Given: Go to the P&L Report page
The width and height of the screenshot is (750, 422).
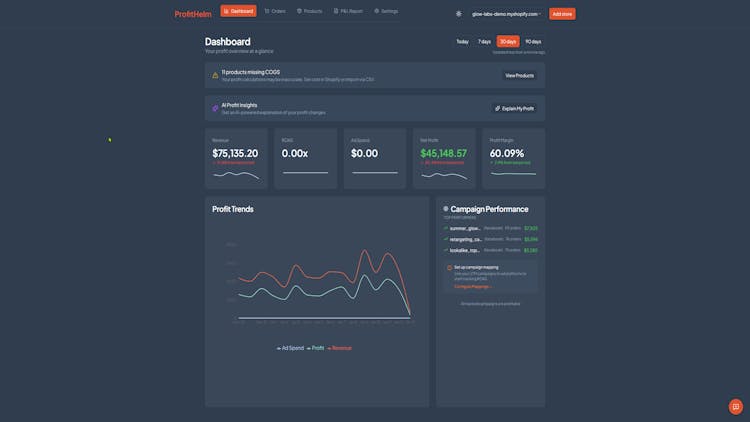Looking at the screenshot, I should pyautogui.click(x=348, y=11).
